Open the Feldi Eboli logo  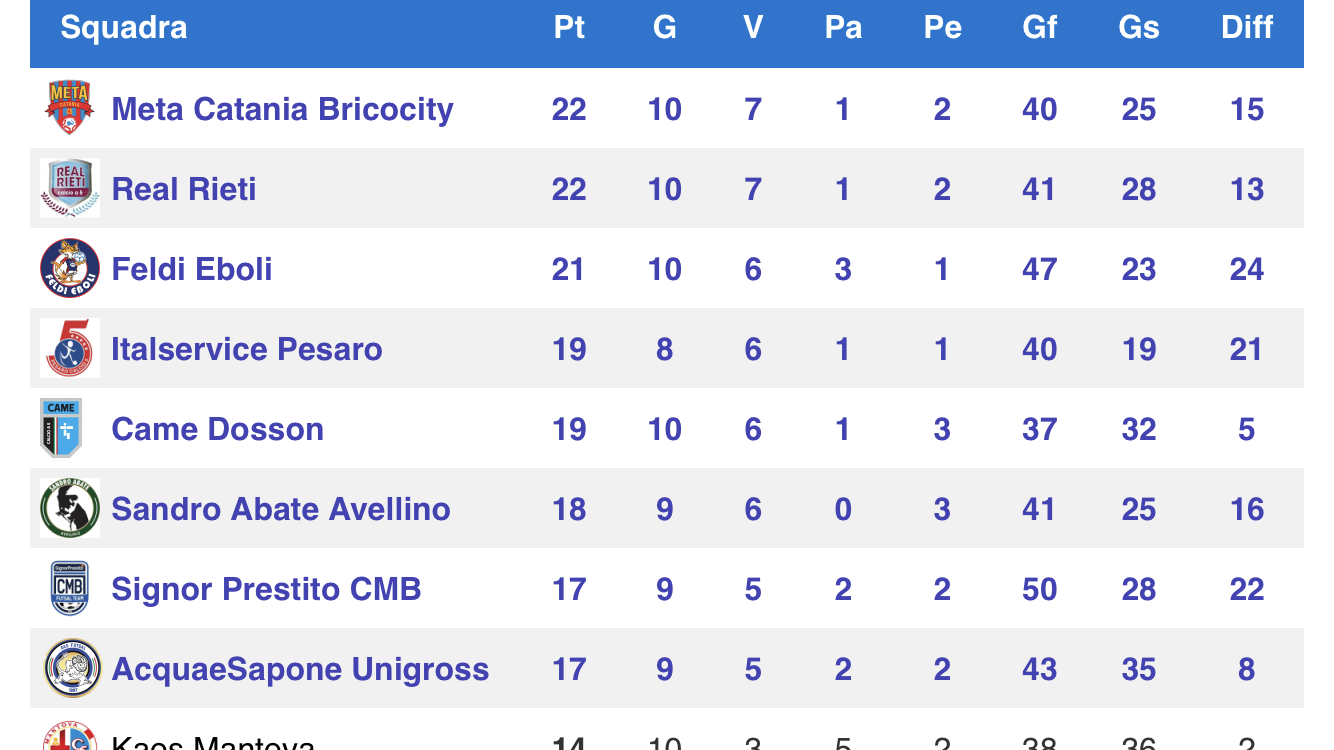(x=70, y=268)
